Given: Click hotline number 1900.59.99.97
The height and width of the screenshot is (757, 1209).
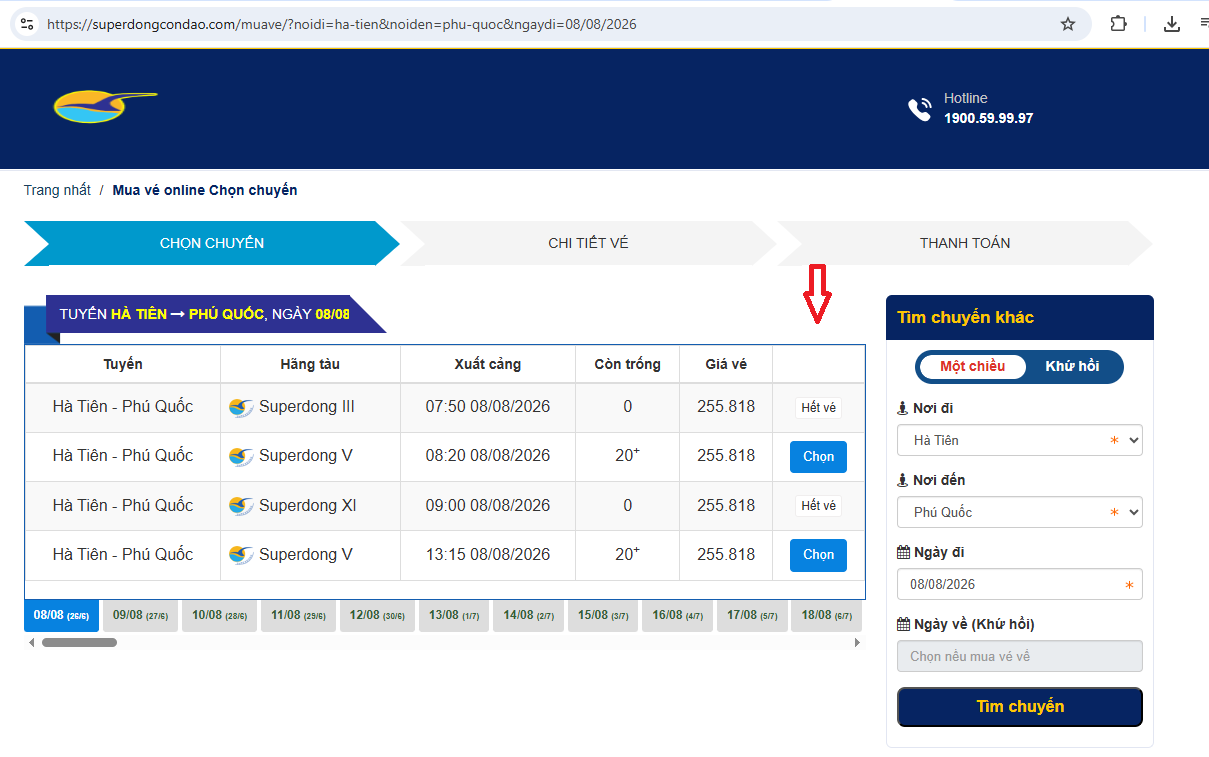Looking at the screenshot, I should [x=988, y=118].
